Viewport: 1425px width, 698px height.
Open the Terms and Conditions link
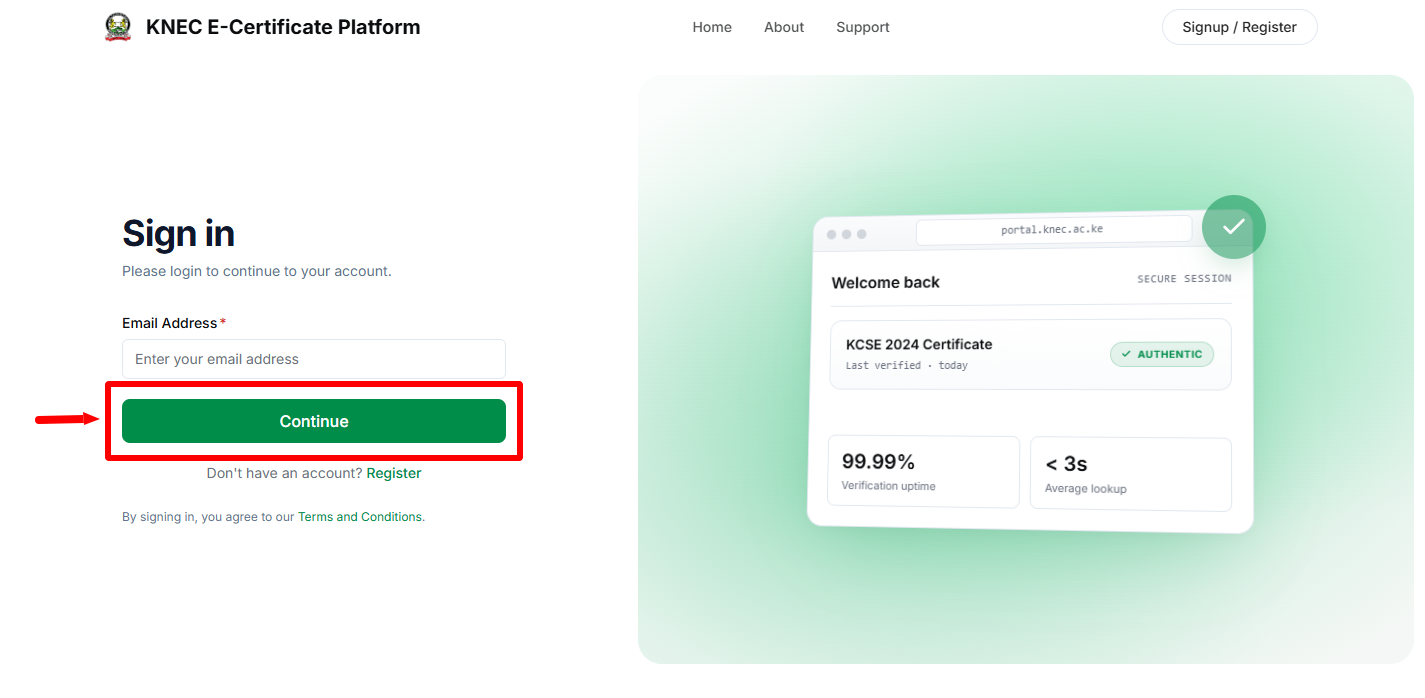360,517
